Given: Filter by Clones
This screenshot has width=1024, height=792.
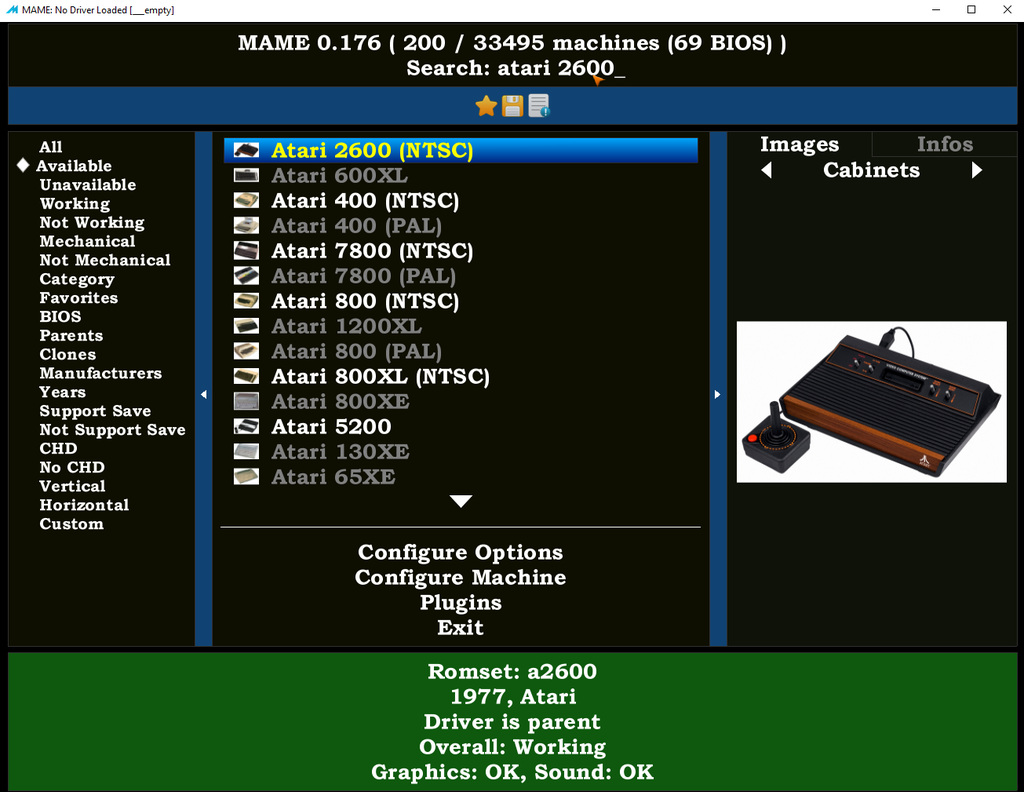Looking at the screenshot, I should coord(68,355).
